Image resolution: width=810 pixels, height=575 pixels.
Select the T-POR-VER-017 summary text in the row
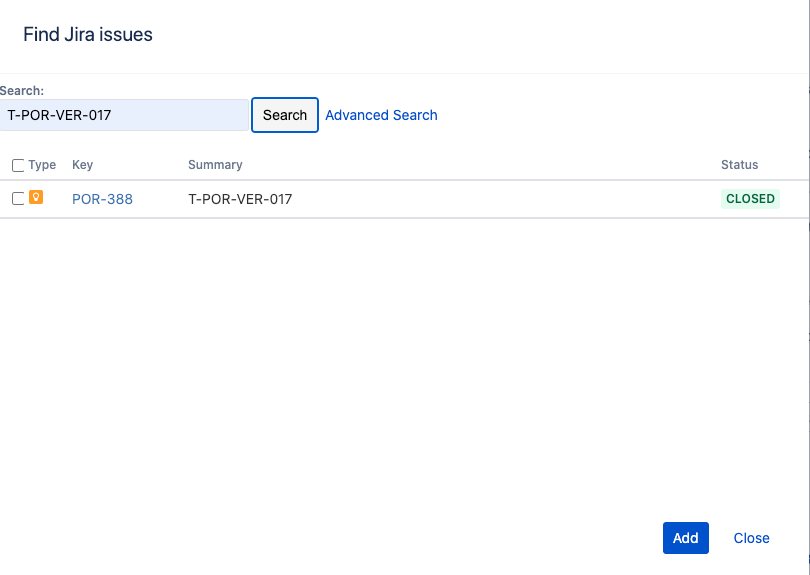[x=240, y=199]
